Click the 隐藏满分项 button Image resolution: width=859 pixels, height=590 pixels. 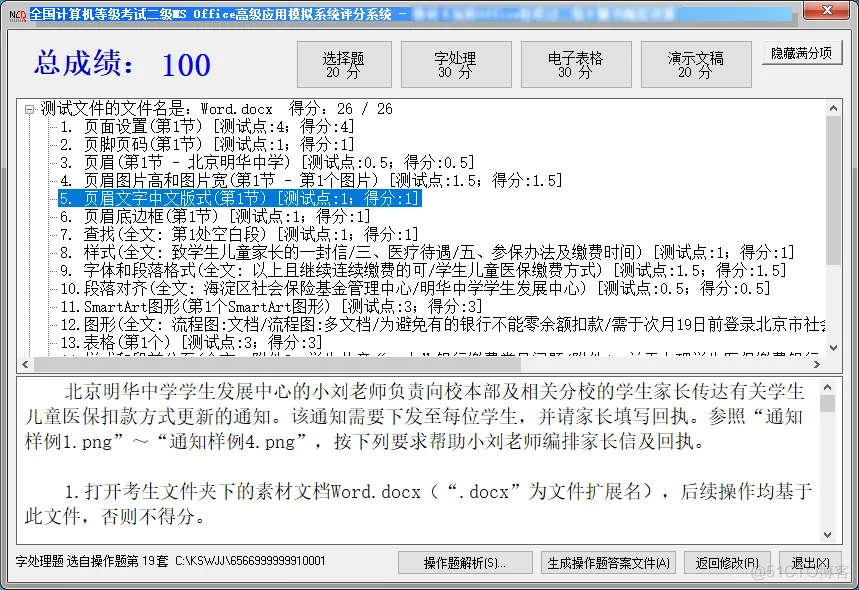point(801,53)
